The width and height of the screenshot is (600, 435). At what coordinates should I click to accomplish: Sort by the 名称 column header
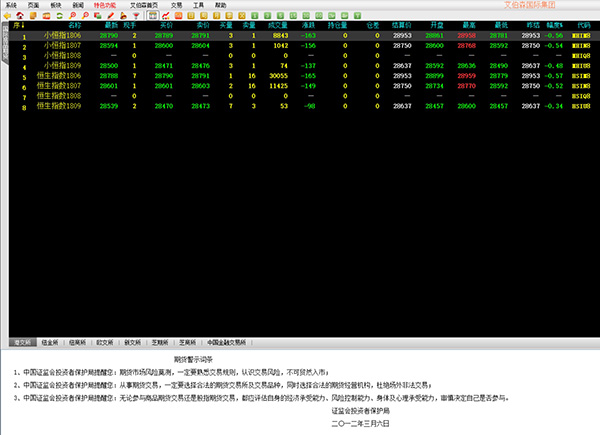pyautogui.click(x=75, y=26)
